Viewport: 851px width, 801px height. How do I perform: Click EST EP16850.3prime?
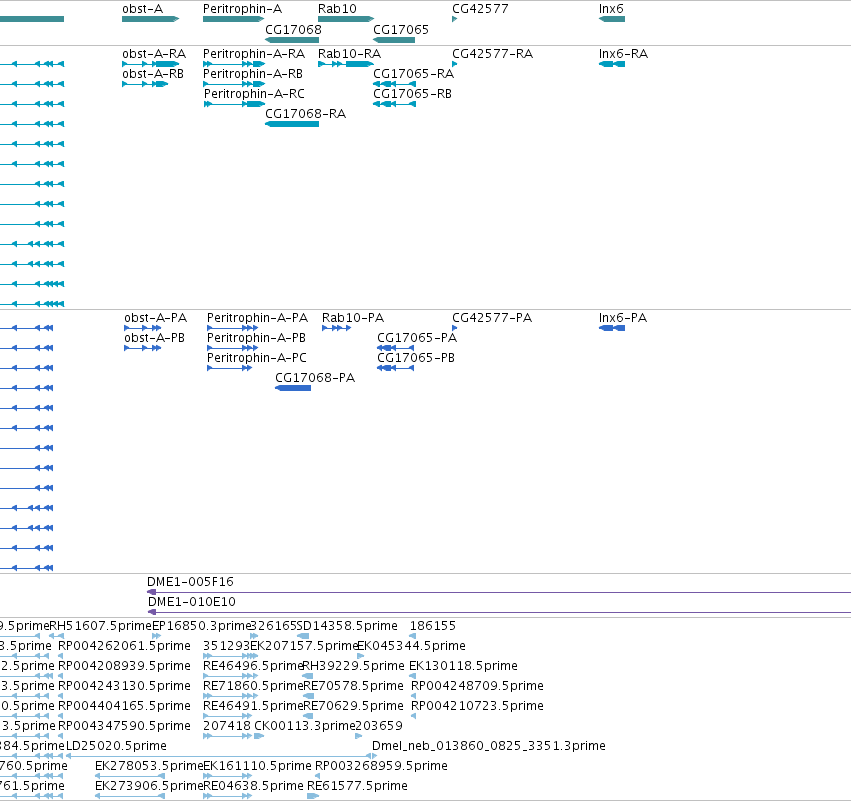pyautogui.click(x=202, y=626)
